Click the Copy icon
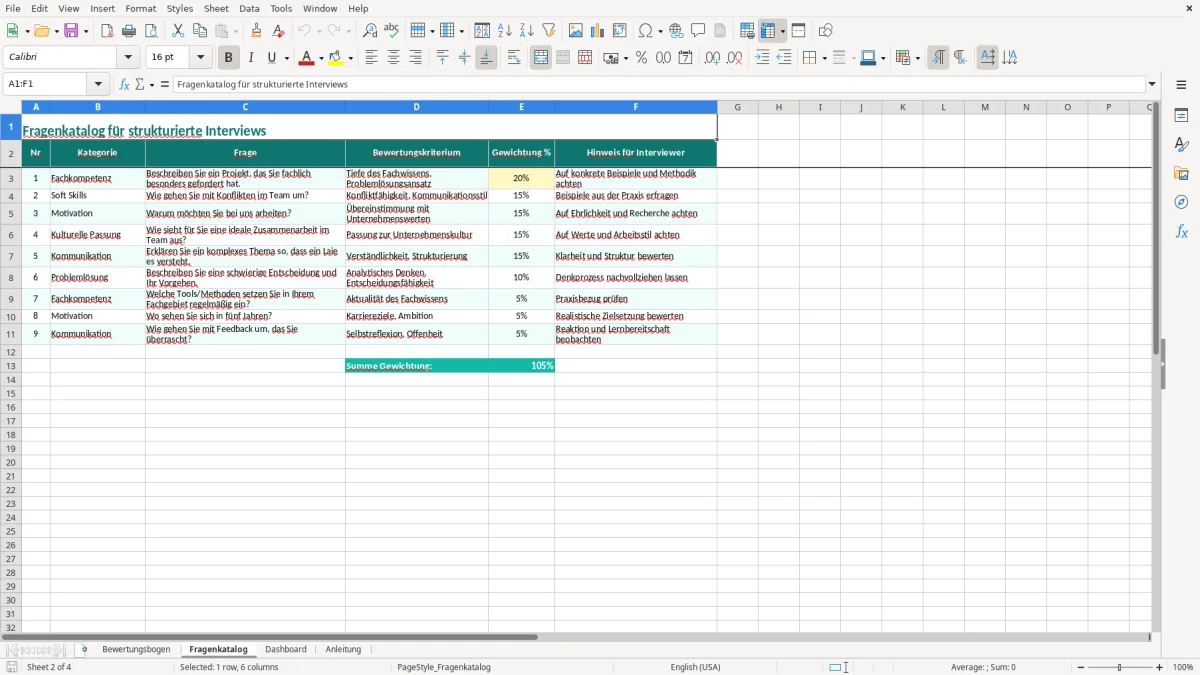 (x=200, y=31)
